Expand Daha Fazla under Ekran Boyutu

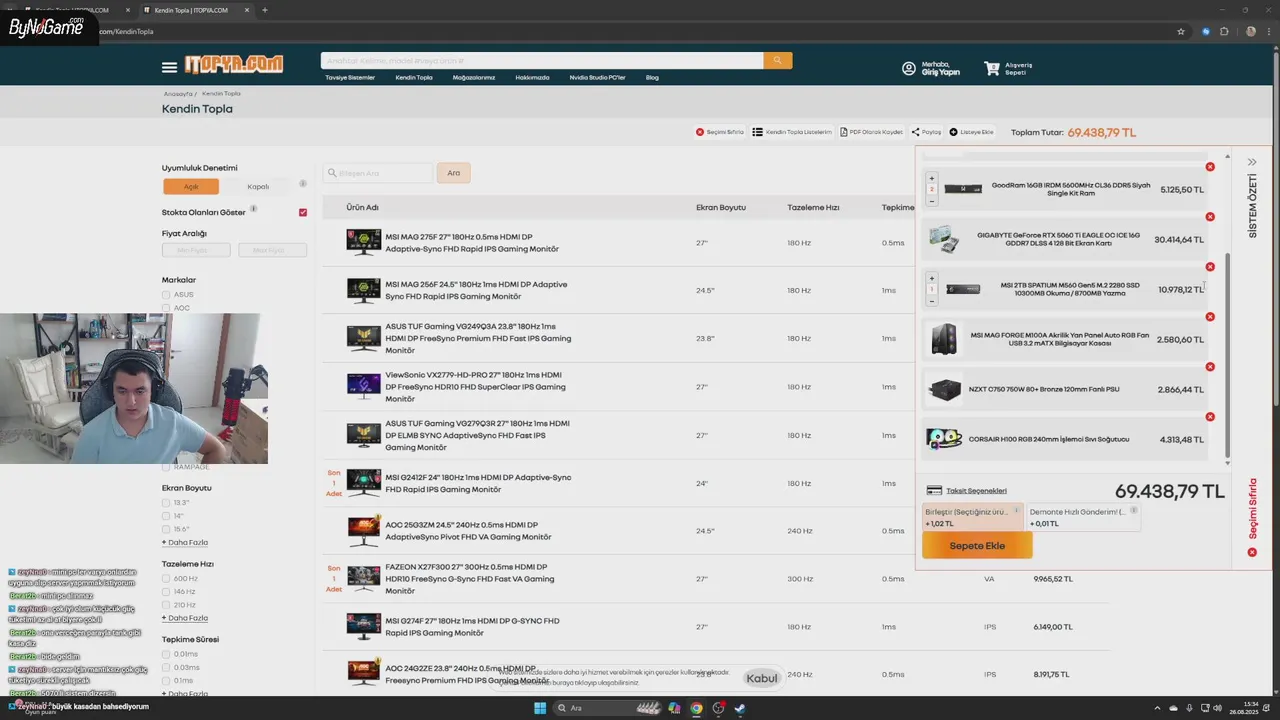point(185,542)
